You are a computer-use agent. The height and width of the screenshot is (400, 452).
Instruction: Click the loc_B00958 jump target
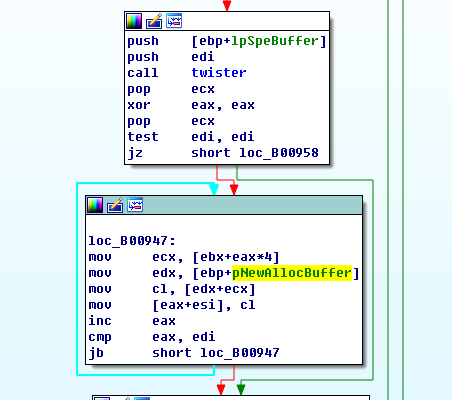pyautogui.click(x=279, y=153)
